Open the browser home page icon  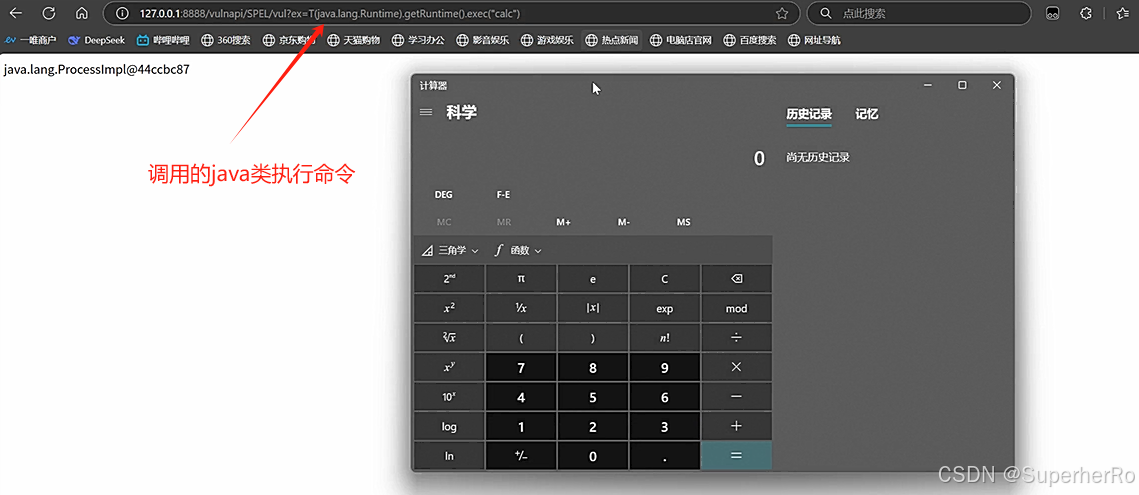(x=82, y=13)
